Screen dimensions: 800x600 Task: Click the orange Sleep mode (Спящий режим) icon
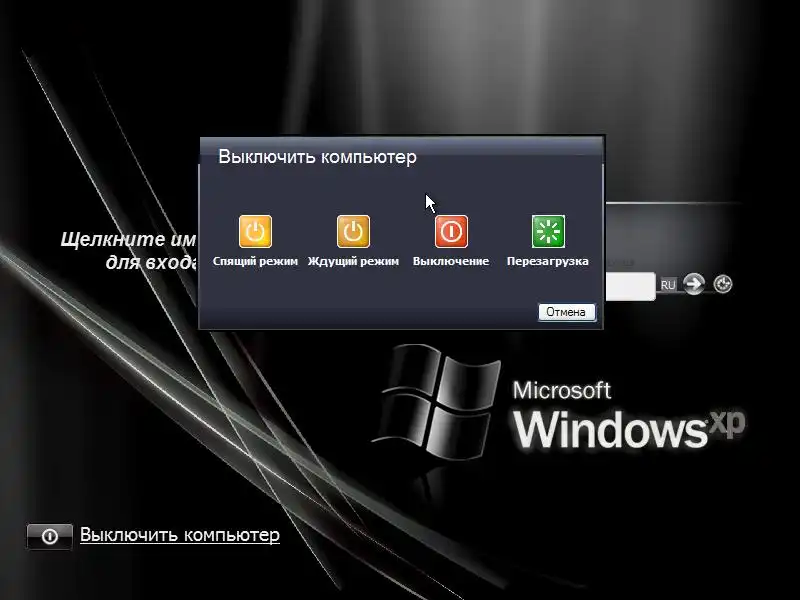tap(256, 232)
